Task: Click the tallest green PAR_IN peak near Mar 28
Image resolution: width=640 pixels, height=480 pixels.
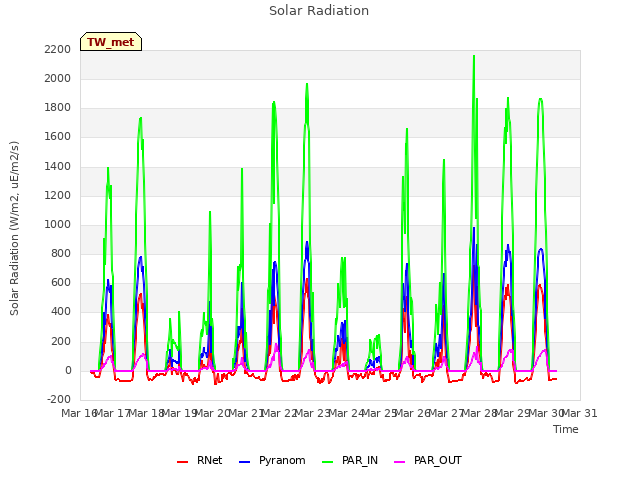Action: [474, 56]
